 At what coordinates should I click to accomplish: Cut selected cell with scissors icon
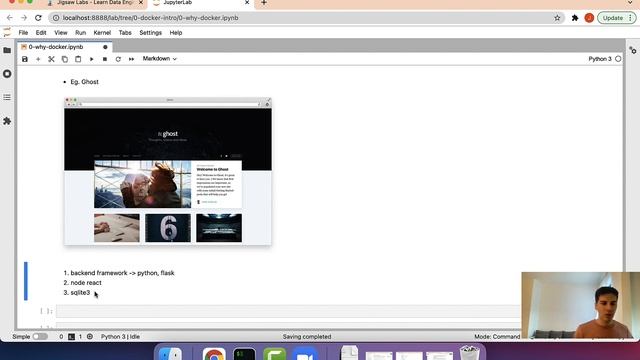click(51, 59)
